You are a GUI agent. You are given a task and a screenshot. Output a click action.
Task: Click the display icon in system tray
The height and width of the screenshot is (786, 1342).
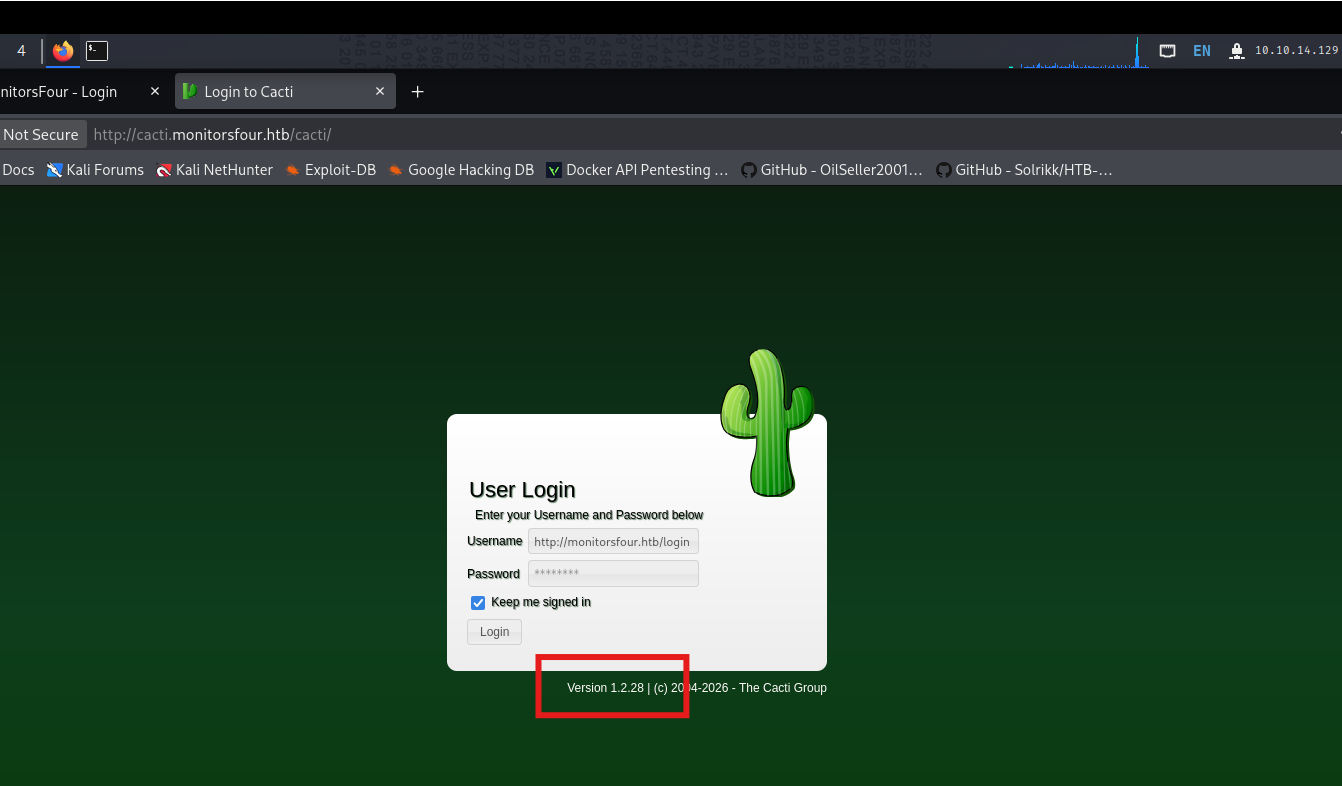(1167, 51)
